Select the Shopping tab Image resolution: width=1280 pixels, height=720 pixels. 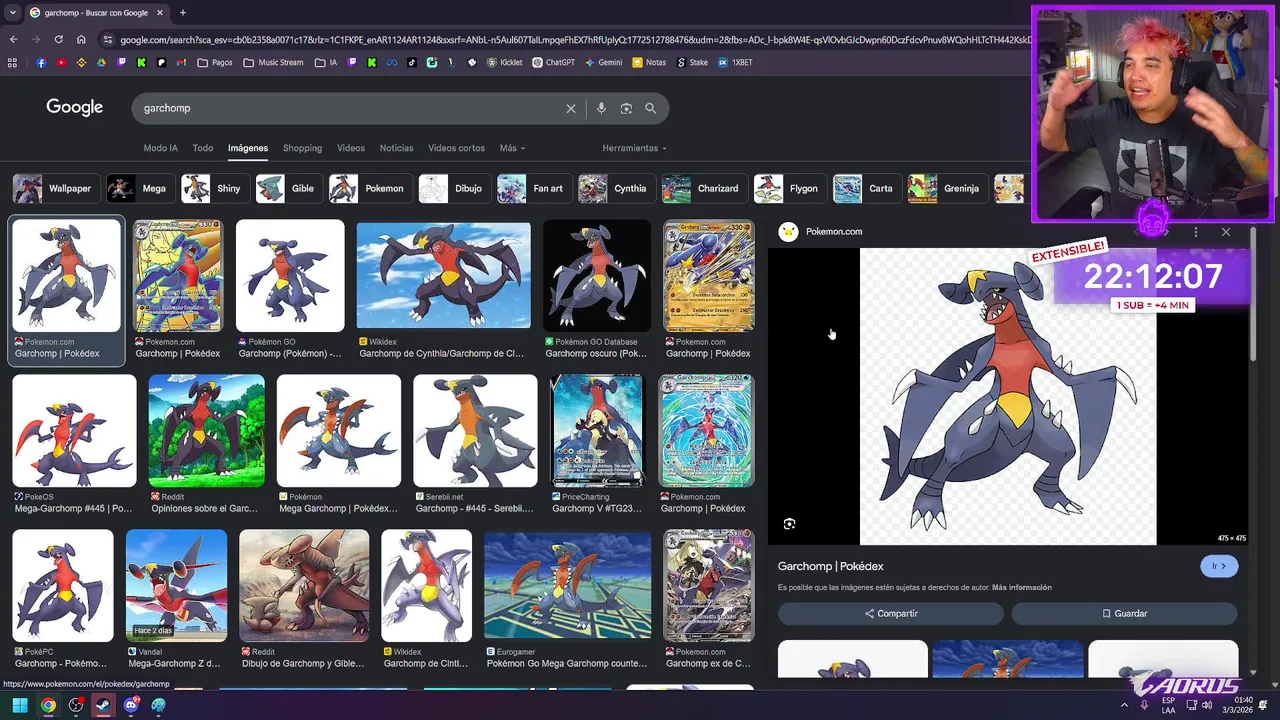[302, 148]
